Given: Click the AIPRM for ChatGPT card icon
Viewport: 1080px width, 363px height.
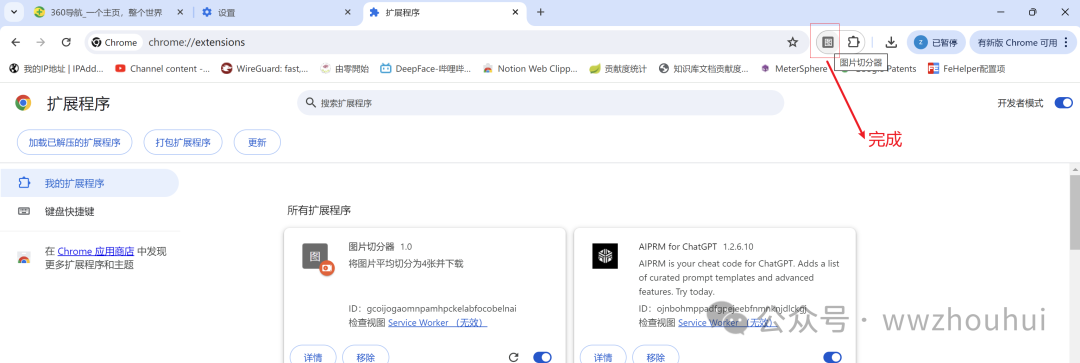Looking at the screenshot, I should pos(605,256).
